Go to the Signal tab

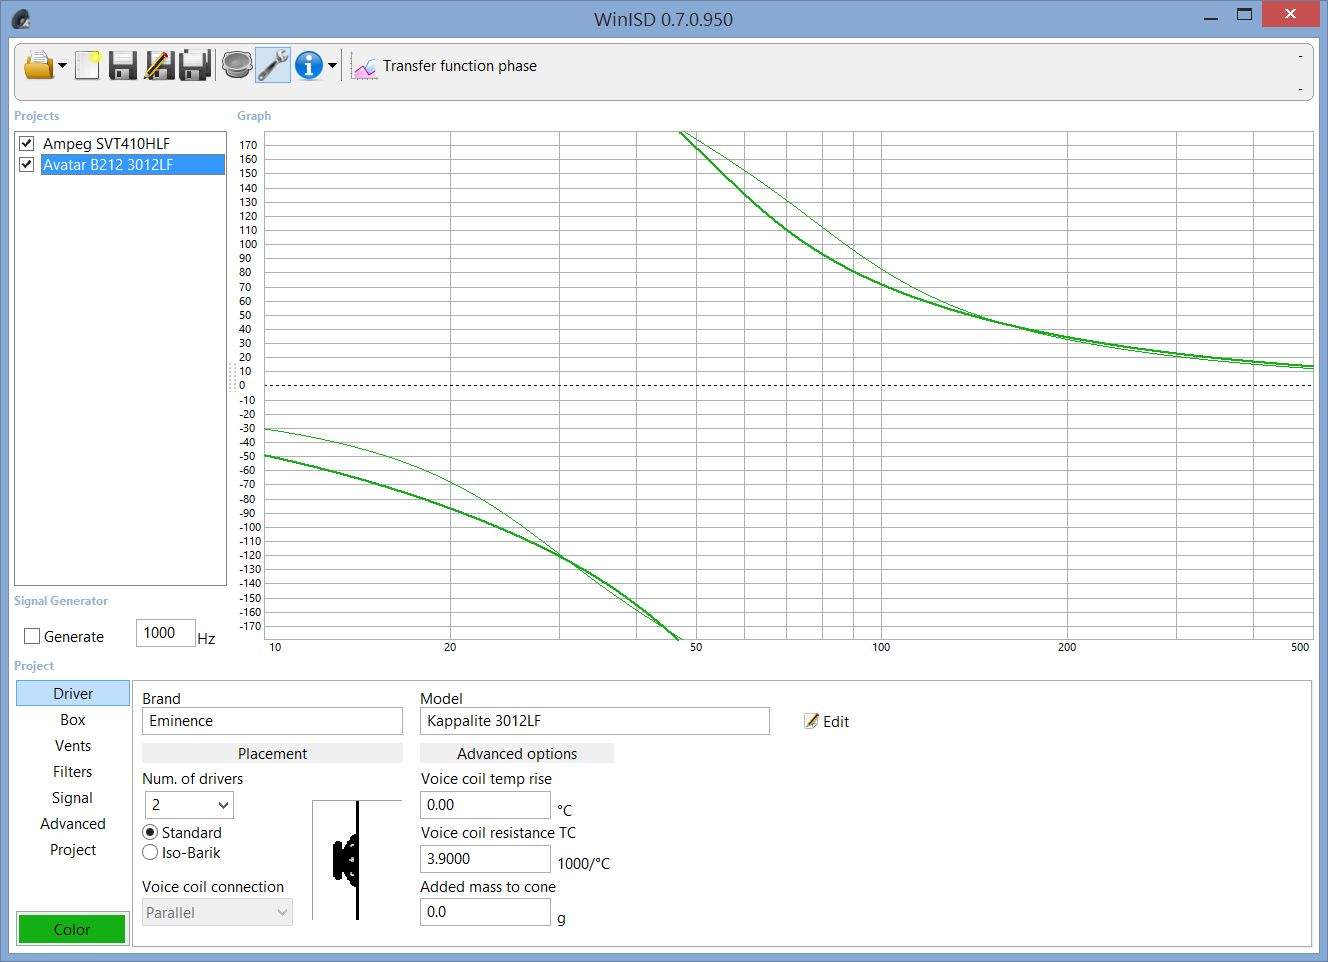[73, 797]
